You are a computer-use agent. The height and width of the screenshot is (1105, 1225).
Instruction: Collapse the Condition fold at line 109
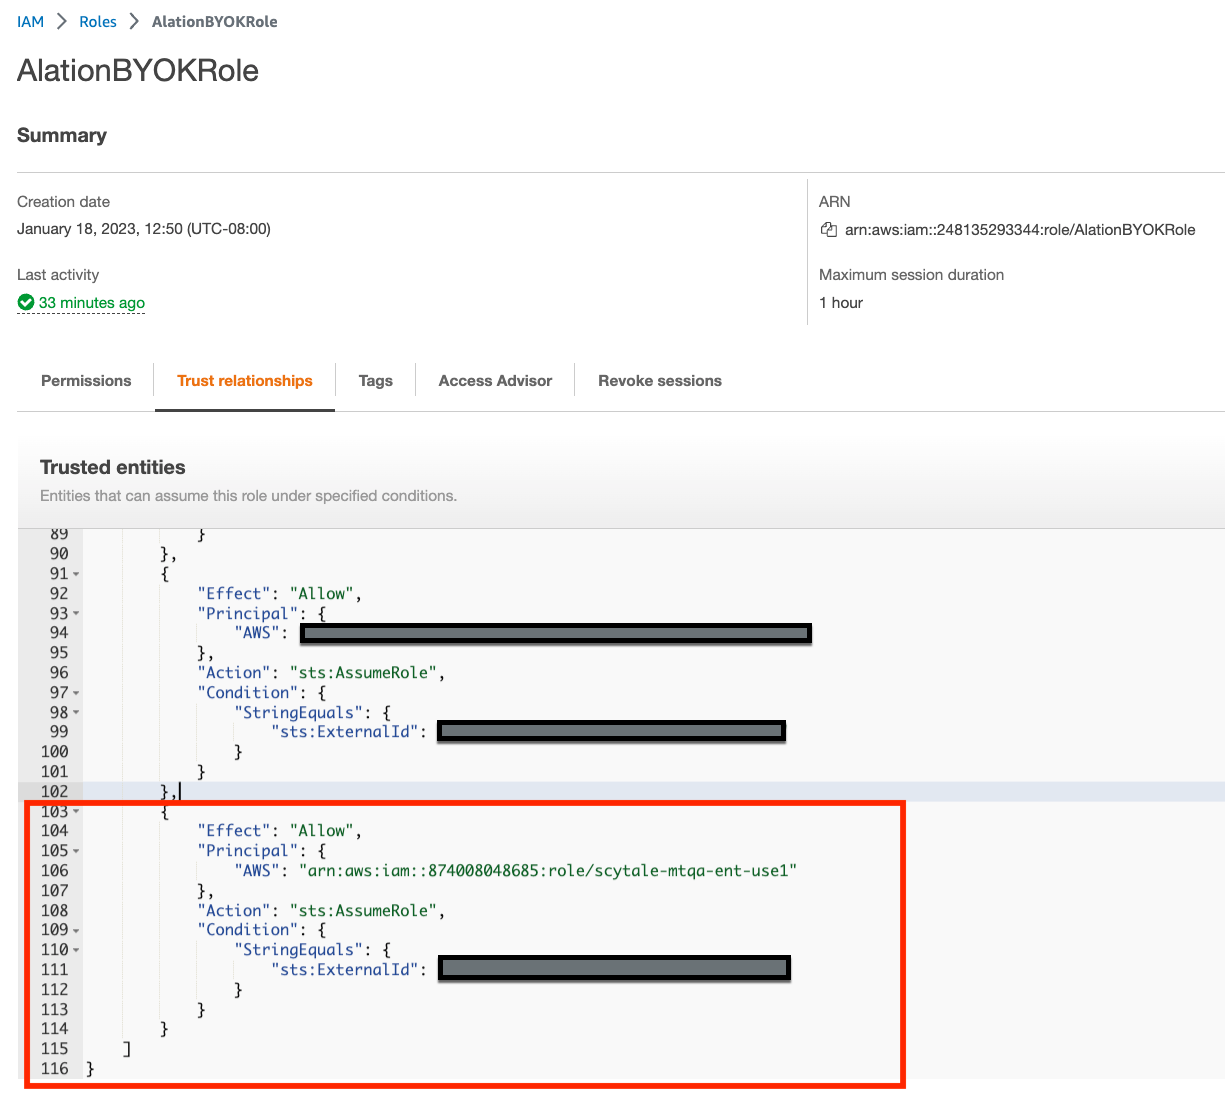(76, 930)
